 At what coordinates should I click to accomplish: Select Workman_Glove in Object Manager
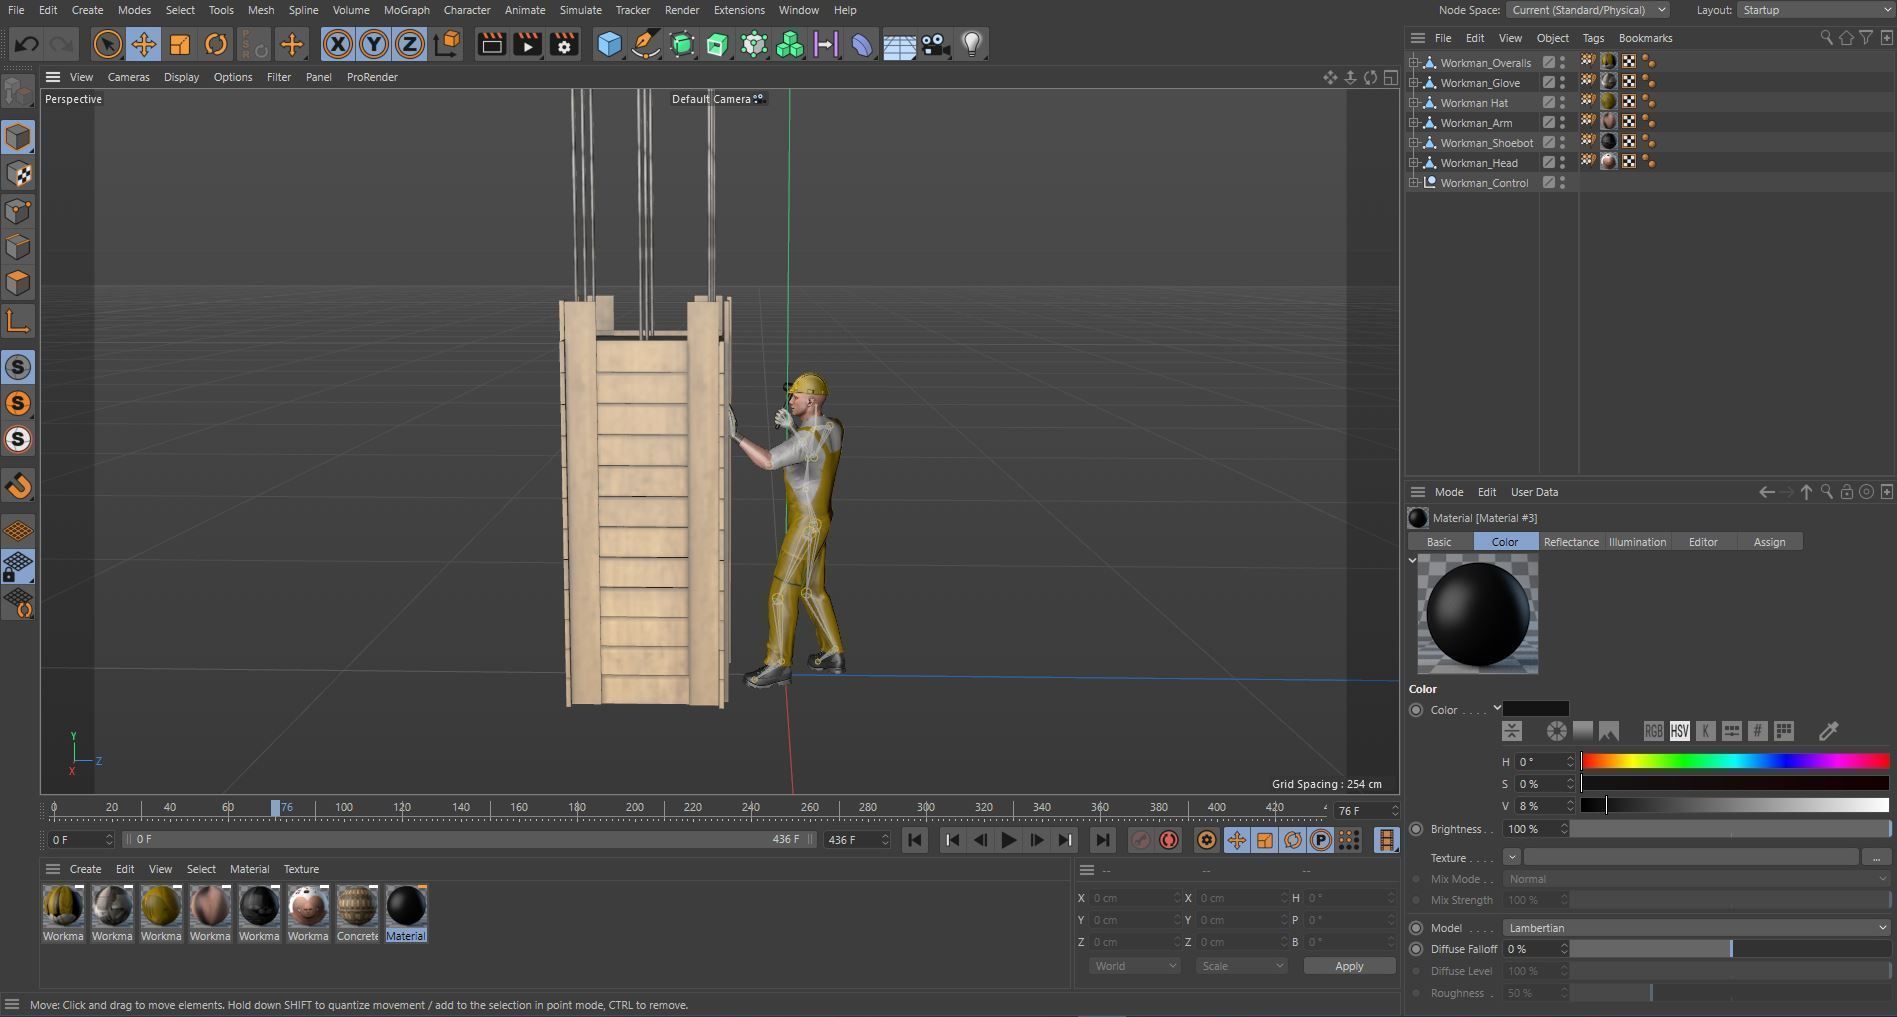coord(1480,83)
